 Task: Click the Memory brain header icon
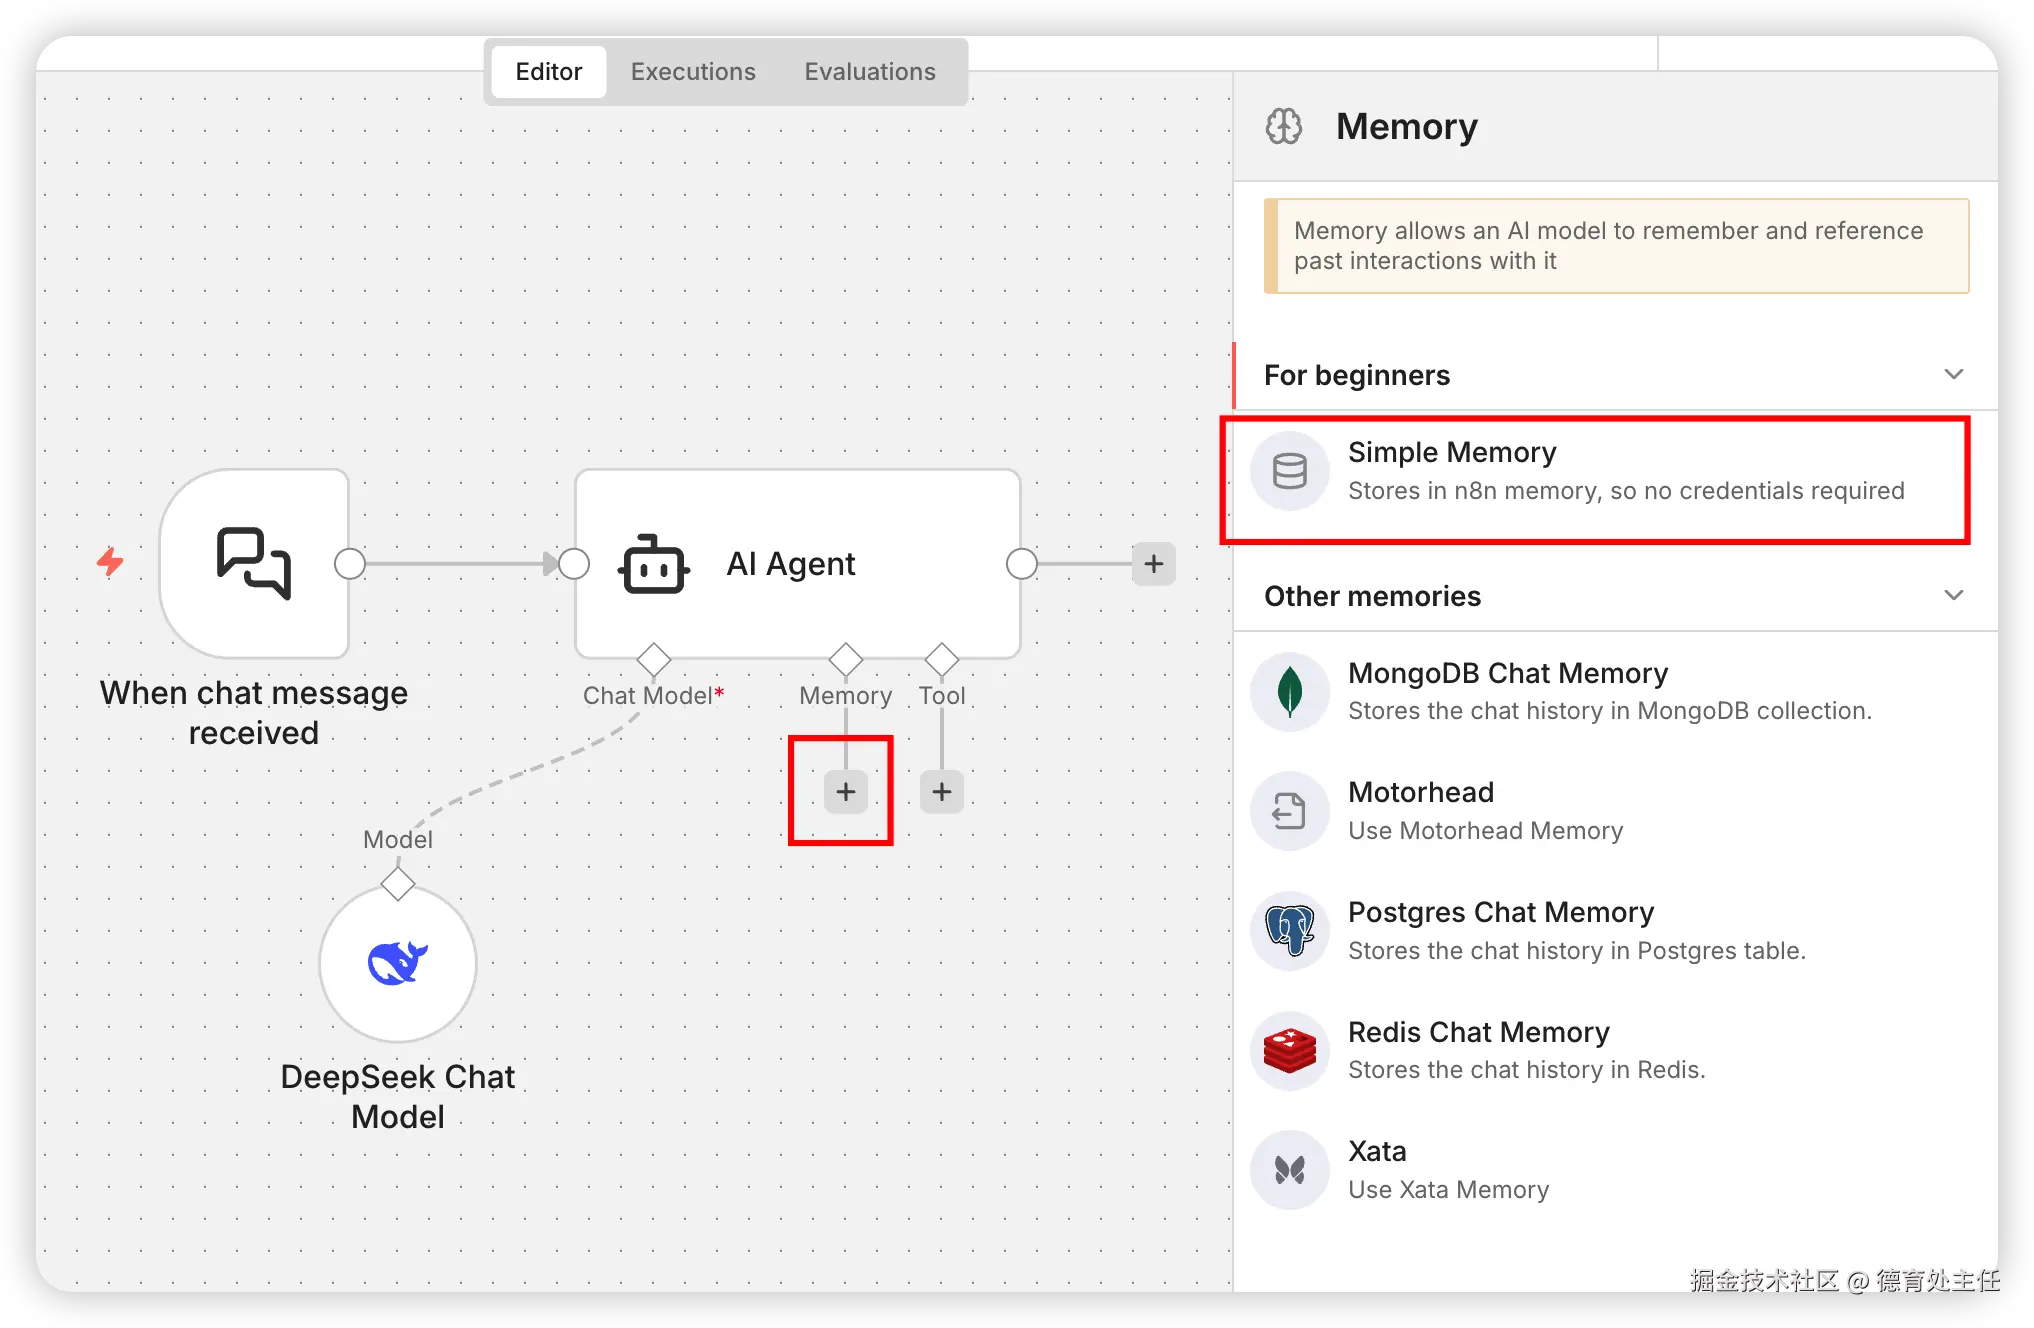(1284, 127)
